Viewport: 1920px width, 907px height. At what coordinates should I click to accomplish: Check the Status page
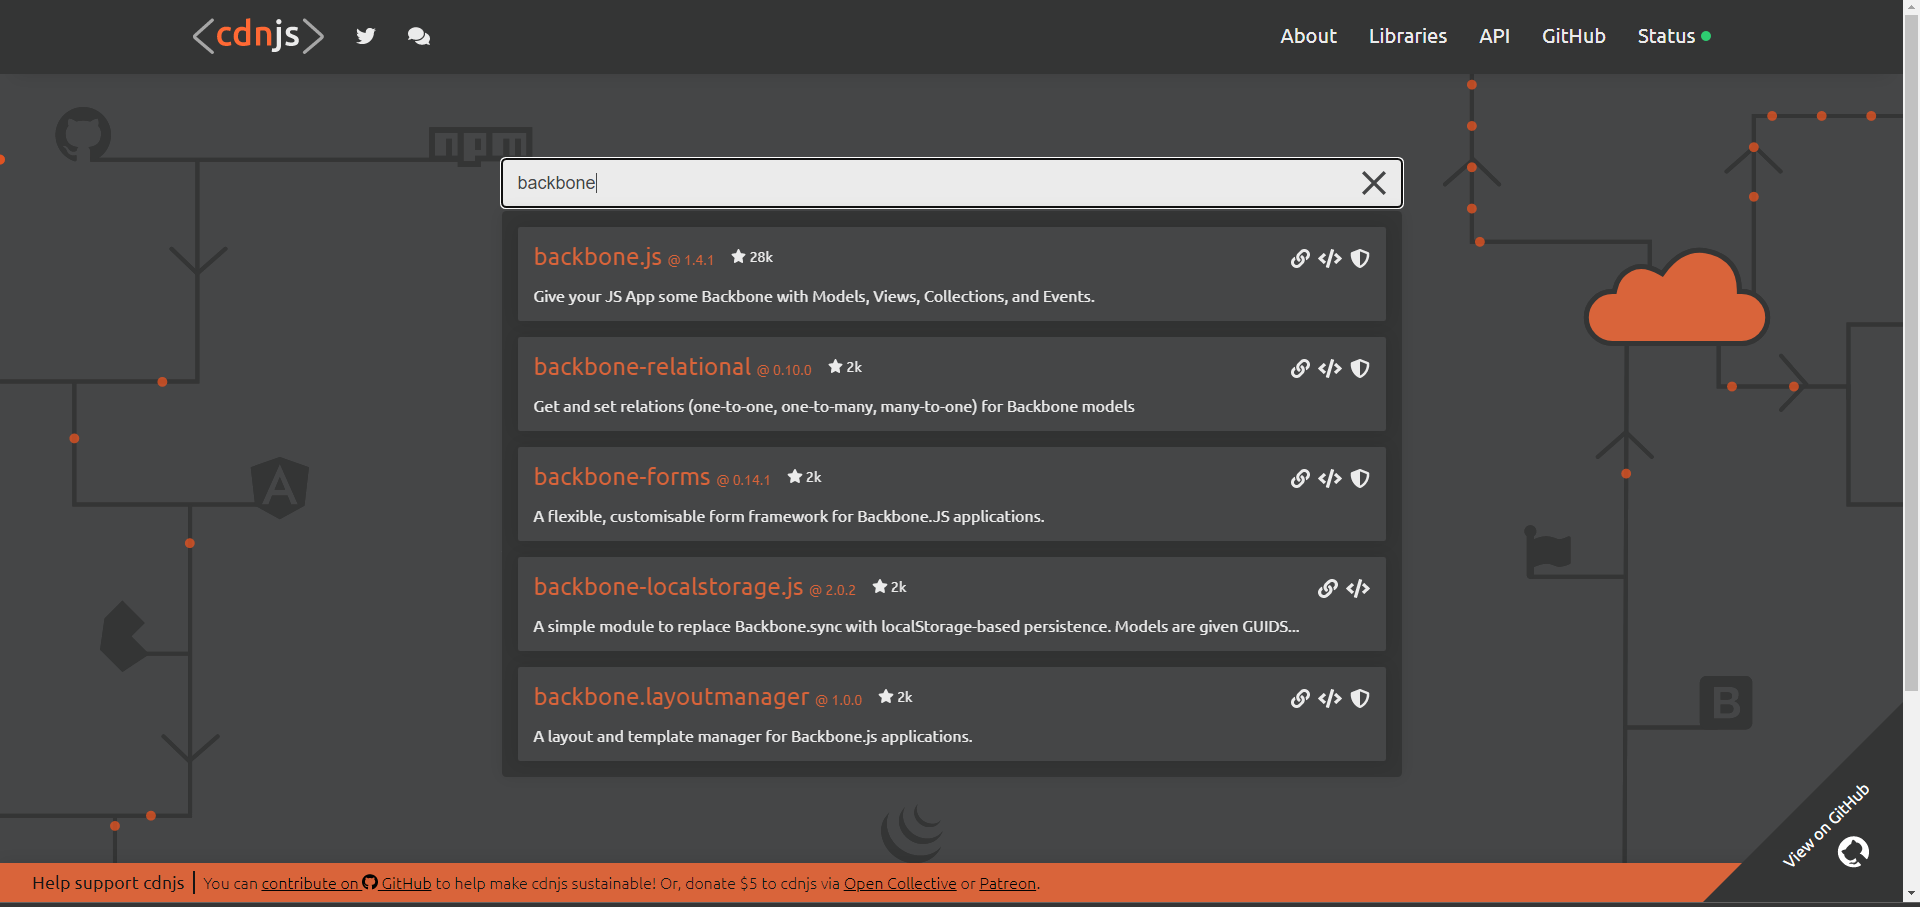click(1666, 36)
